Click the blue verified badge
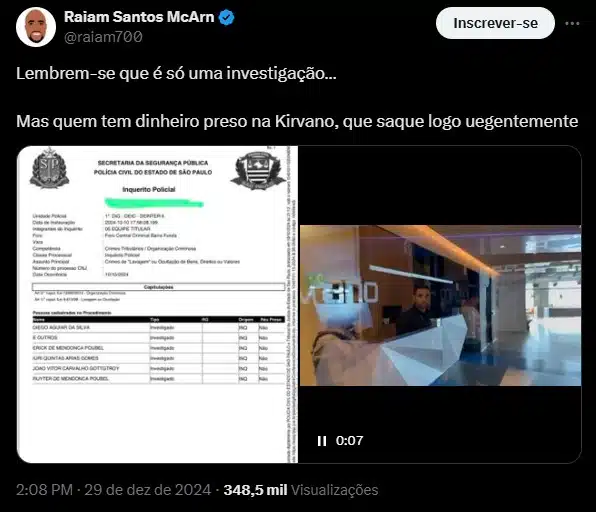This screenshot has height=512, width=596. click(x=227, y=17)
